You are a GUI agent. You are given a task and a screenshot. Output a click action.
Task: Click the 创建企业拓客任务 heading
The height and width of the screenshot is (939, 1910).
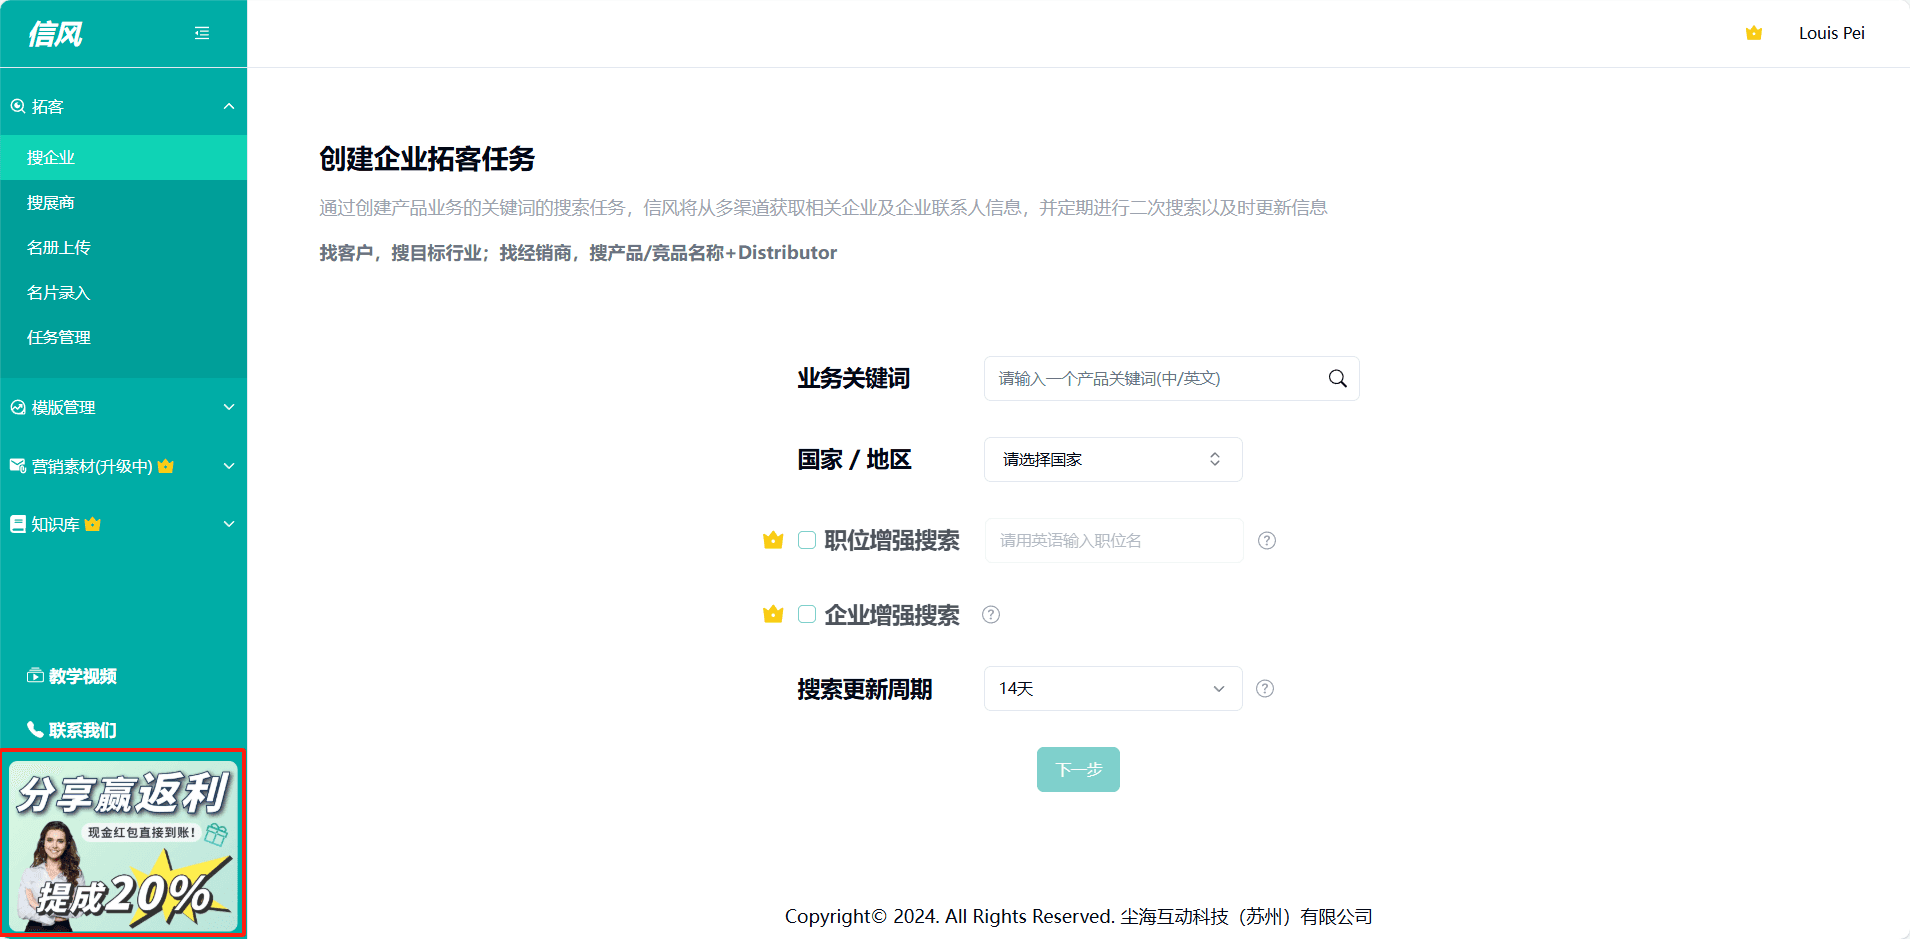click(427, 159)
